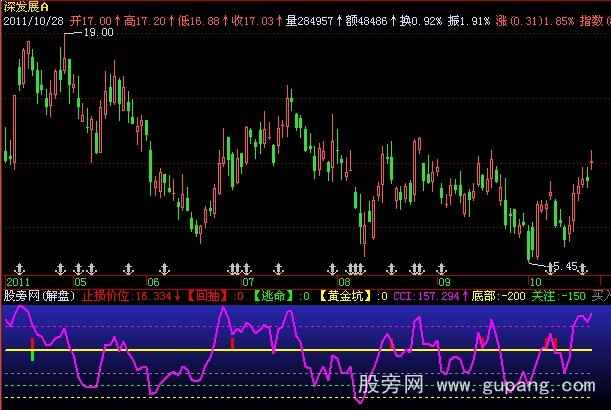Click the amplitude value 振1.91%
This screenshot has height=410, width=611.
(x=468, y=21)
